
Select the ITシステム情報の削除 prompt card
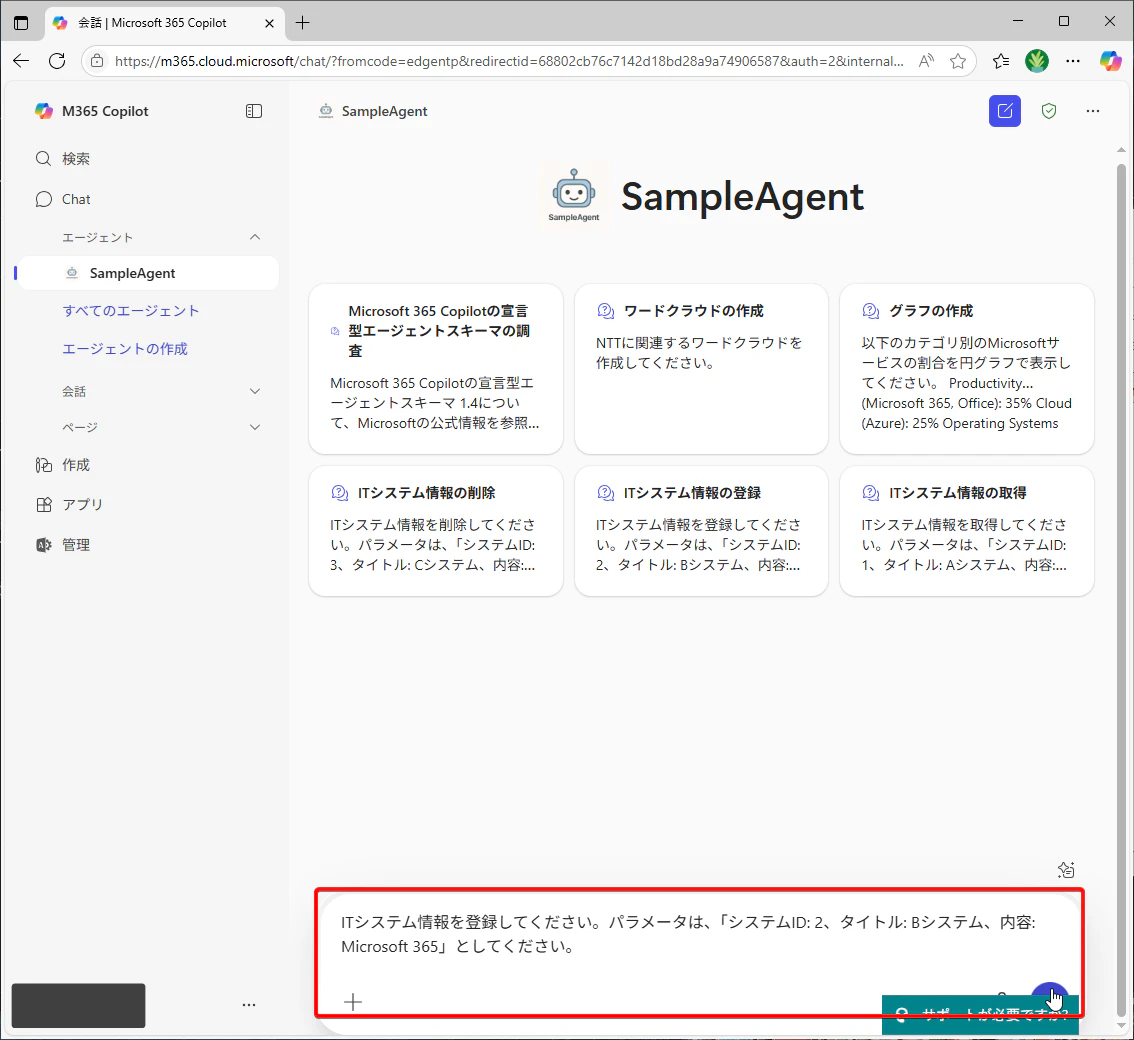[x=435, y=531]
